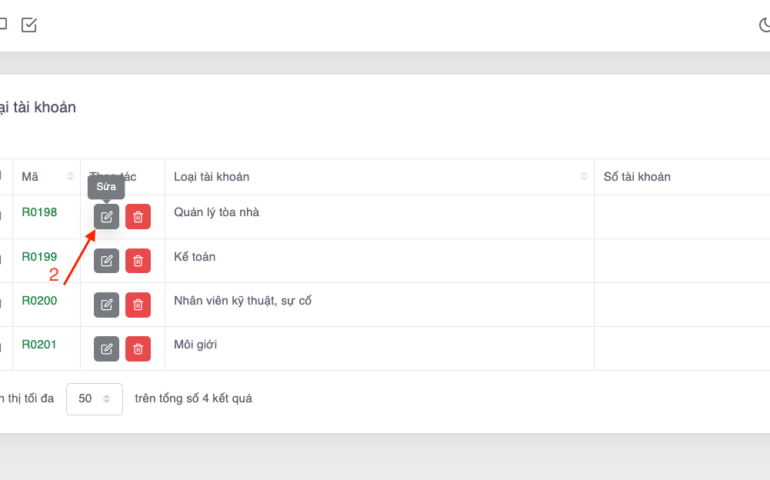Edit the Kế toán account type
770x480 pixels.
click(106, 261)
